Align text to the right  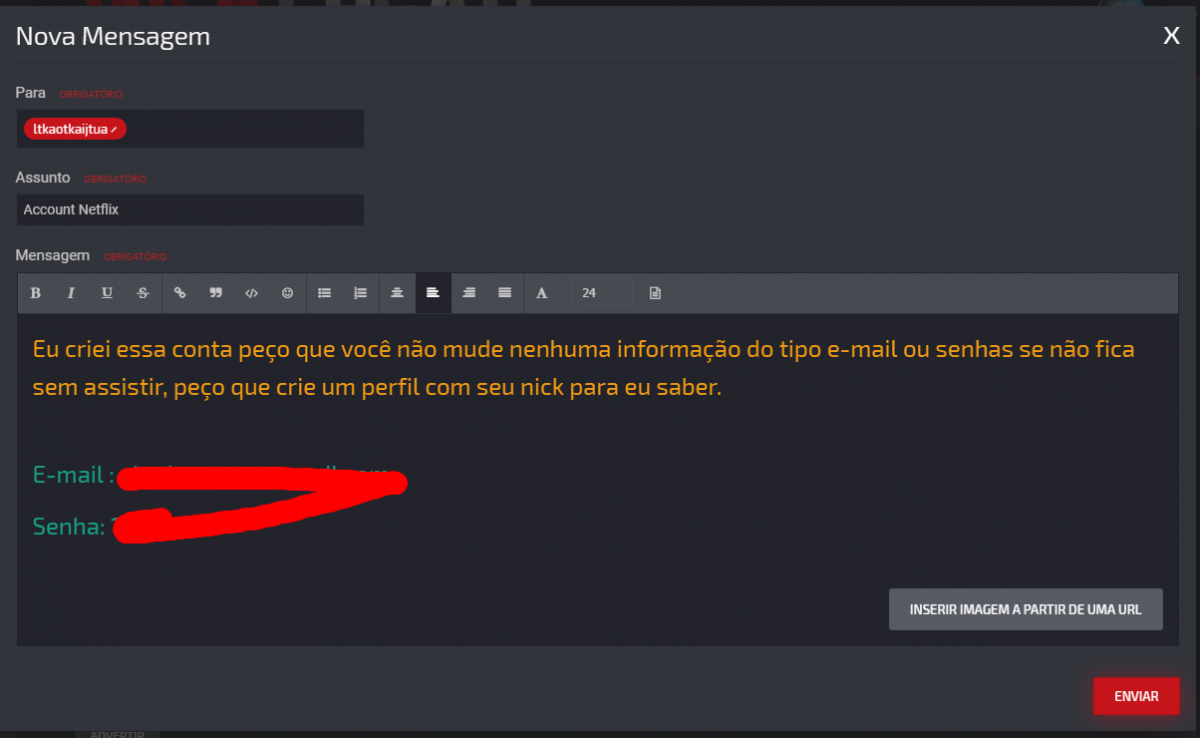469,293
